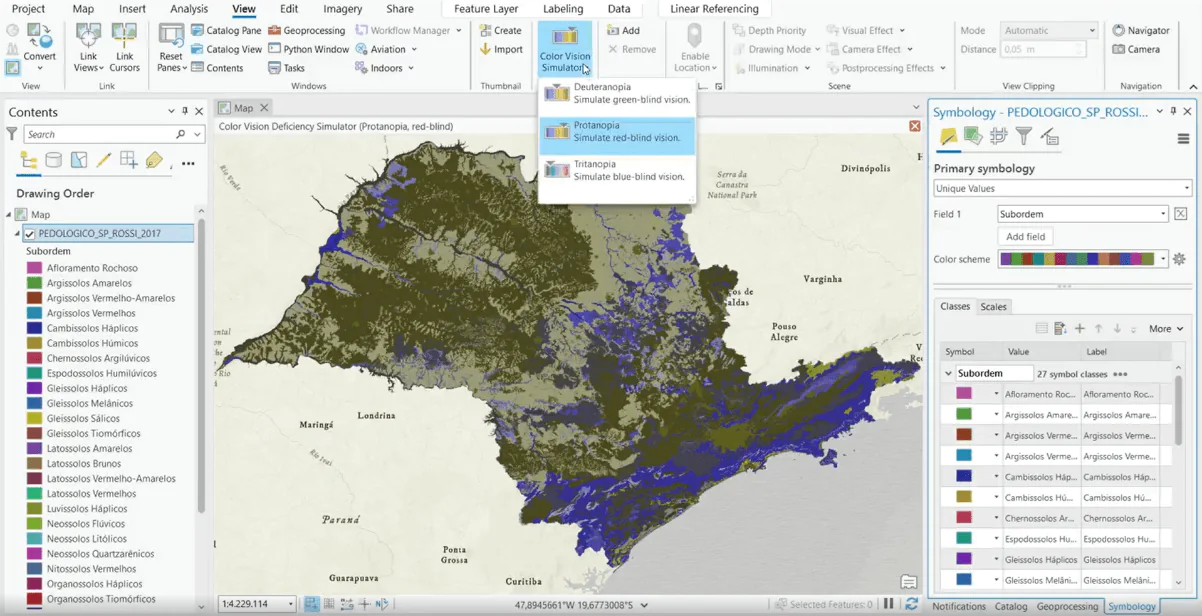Image resolution: width=1202 pixels, height=616 pixels.
Task: Click the Search box in Contents
Action: click(100, 134)
